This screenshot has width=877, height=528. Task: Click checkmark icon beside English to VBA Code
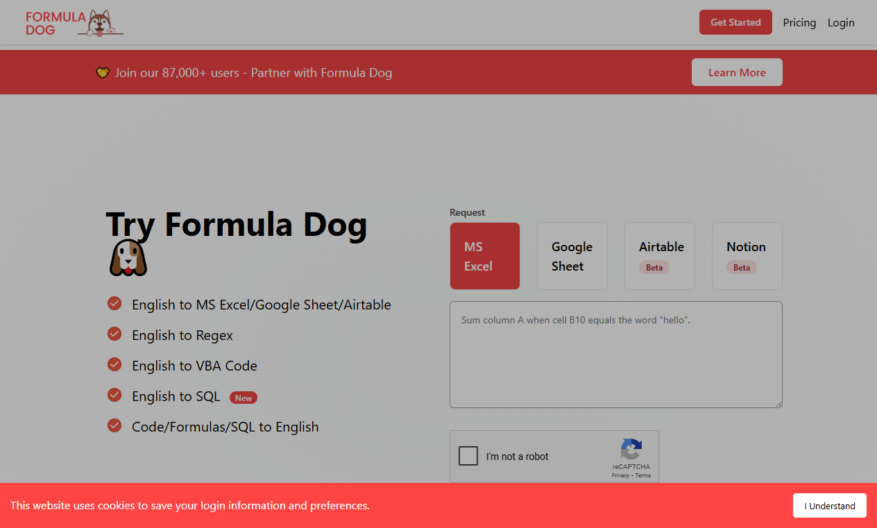115,365
